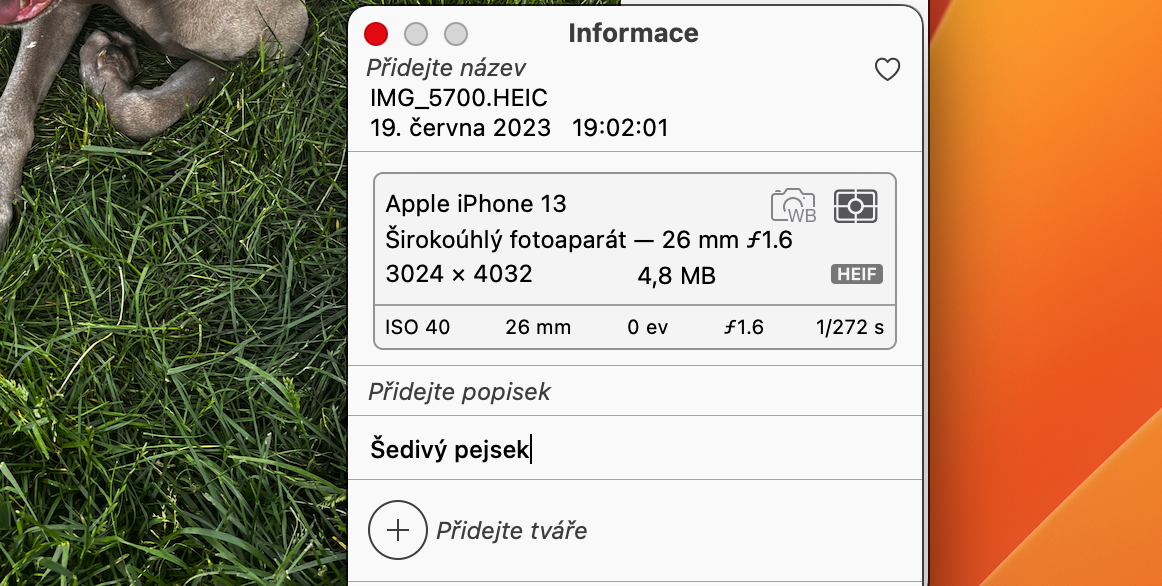Click the plus icon to add faces
The image size is (1162, 586).
click(398, 530)
